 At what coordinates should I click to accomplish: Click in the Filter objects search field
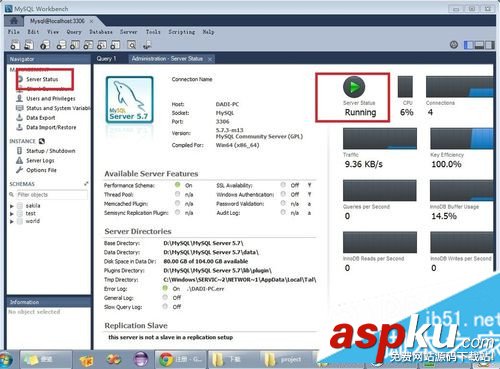51,195
